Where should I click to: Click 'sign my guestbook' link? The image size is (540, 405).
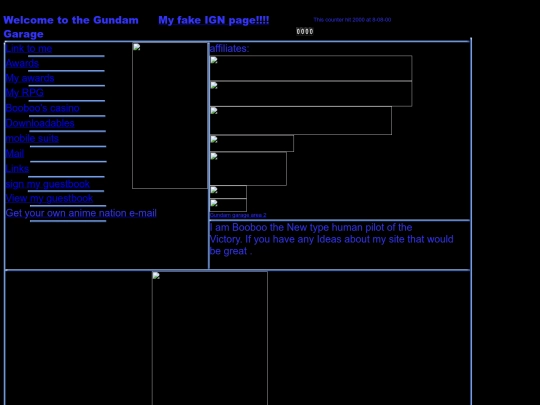pyautogui.click(x=48, y=184)
